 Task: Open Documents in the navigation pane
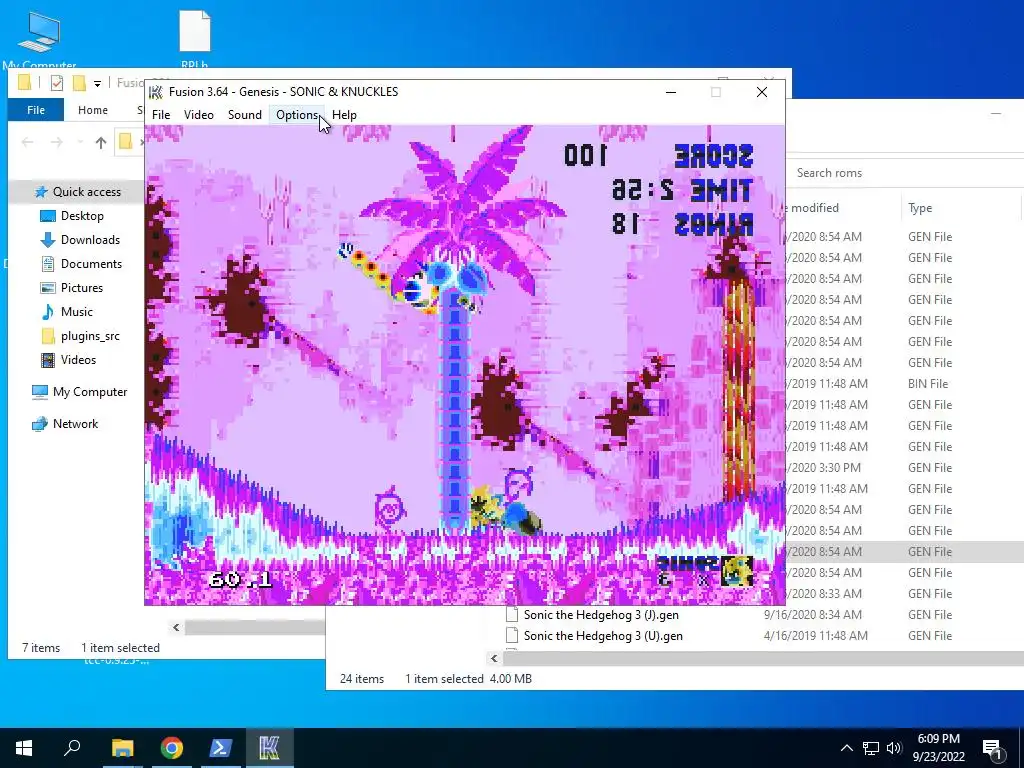(x=91, y=264)
